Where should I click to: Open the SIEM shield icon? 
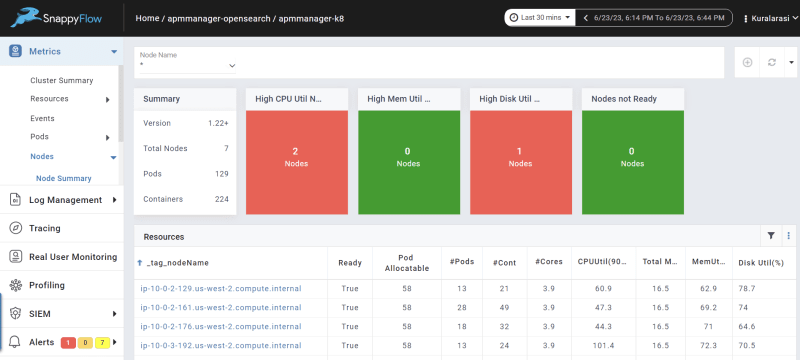pyautogui.click(x=15, y=314)
